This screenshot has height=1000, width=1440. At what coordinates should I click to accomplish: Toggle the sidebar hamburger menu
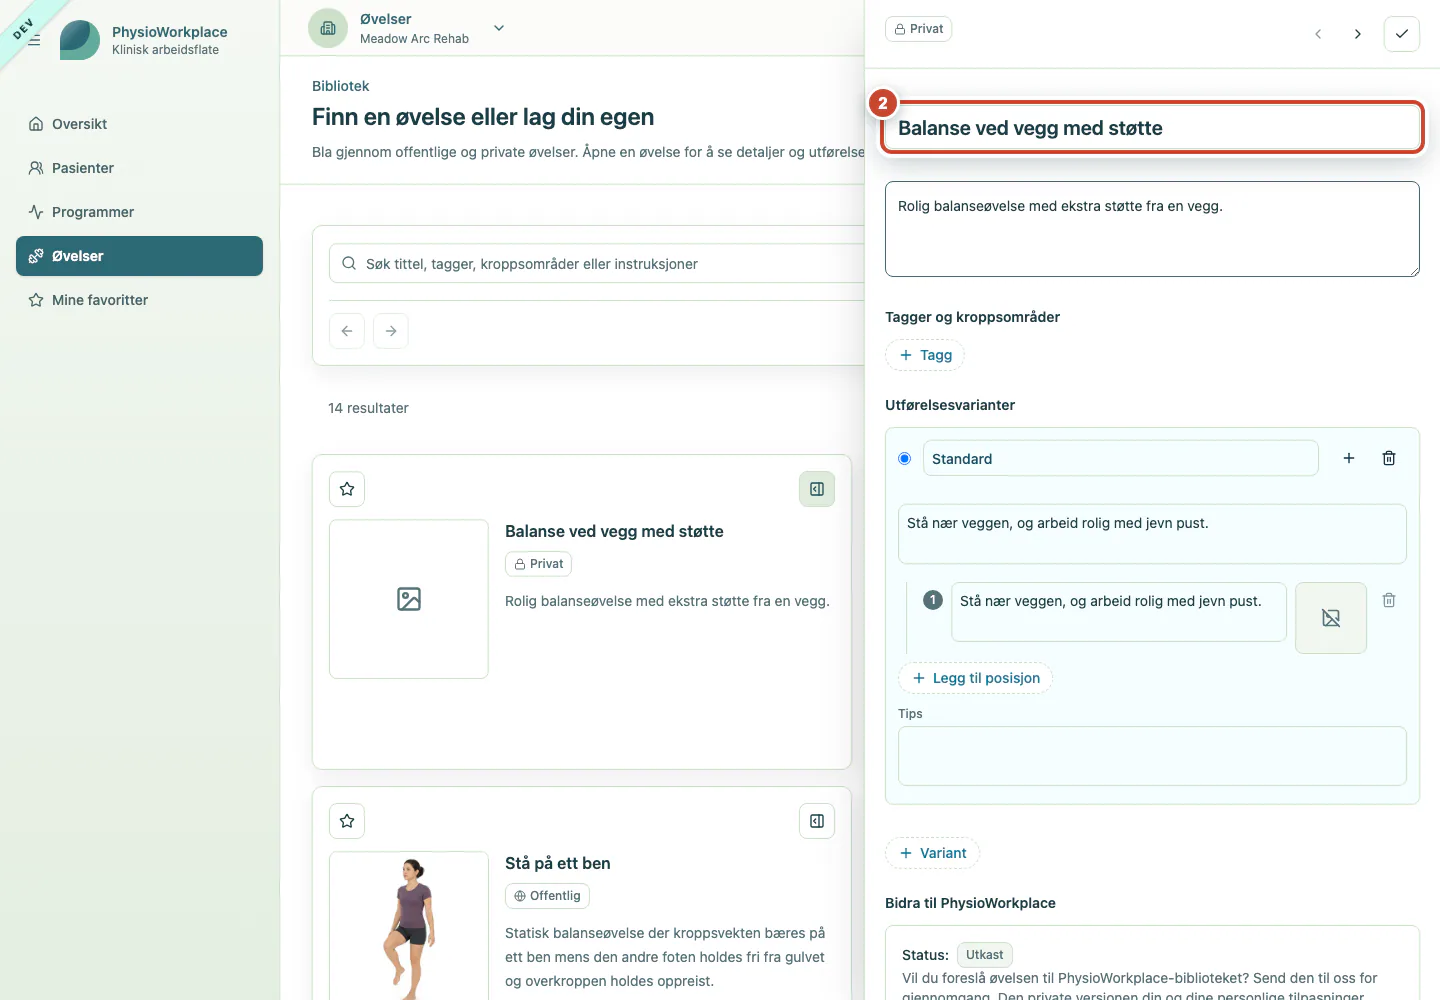[x=34, y=40]
